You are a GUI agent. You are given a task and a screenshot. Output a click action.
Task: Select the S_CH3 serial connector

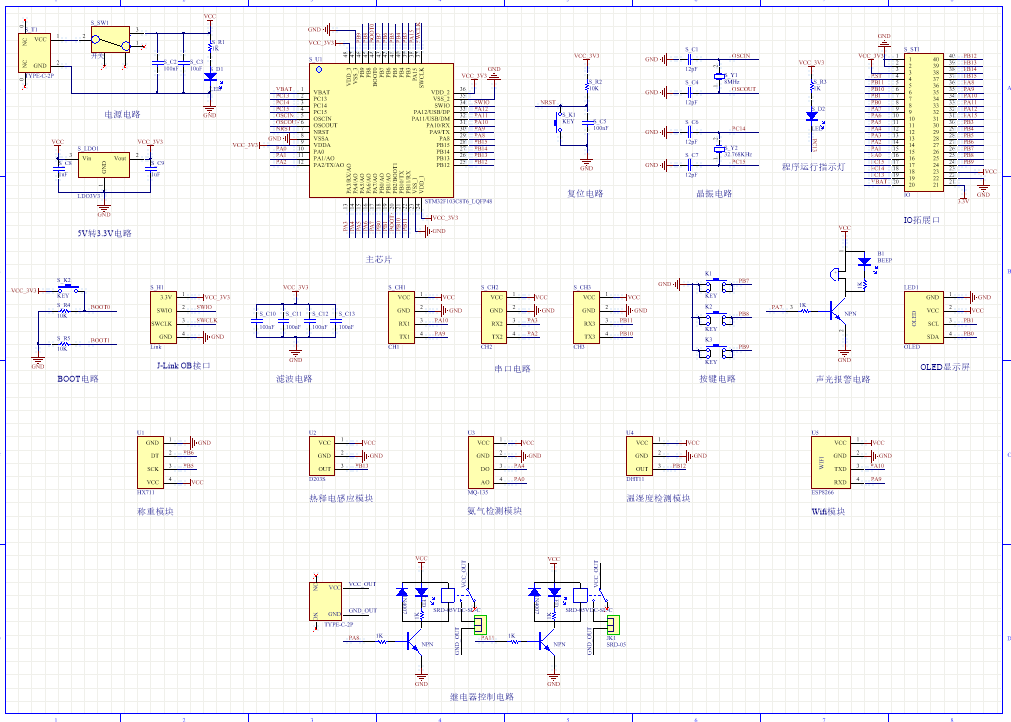[586, 317]
